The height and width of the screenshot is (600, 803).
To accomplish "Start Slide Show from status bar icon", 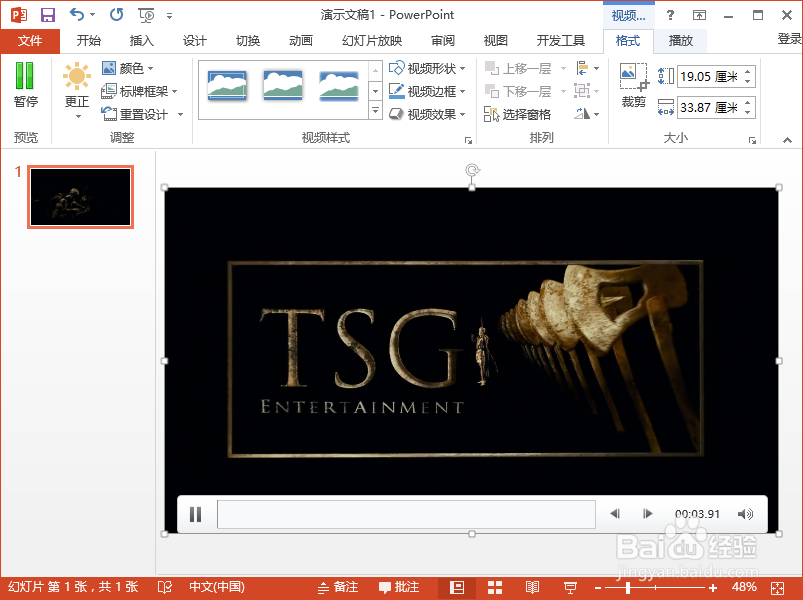I will click(570, 587).
